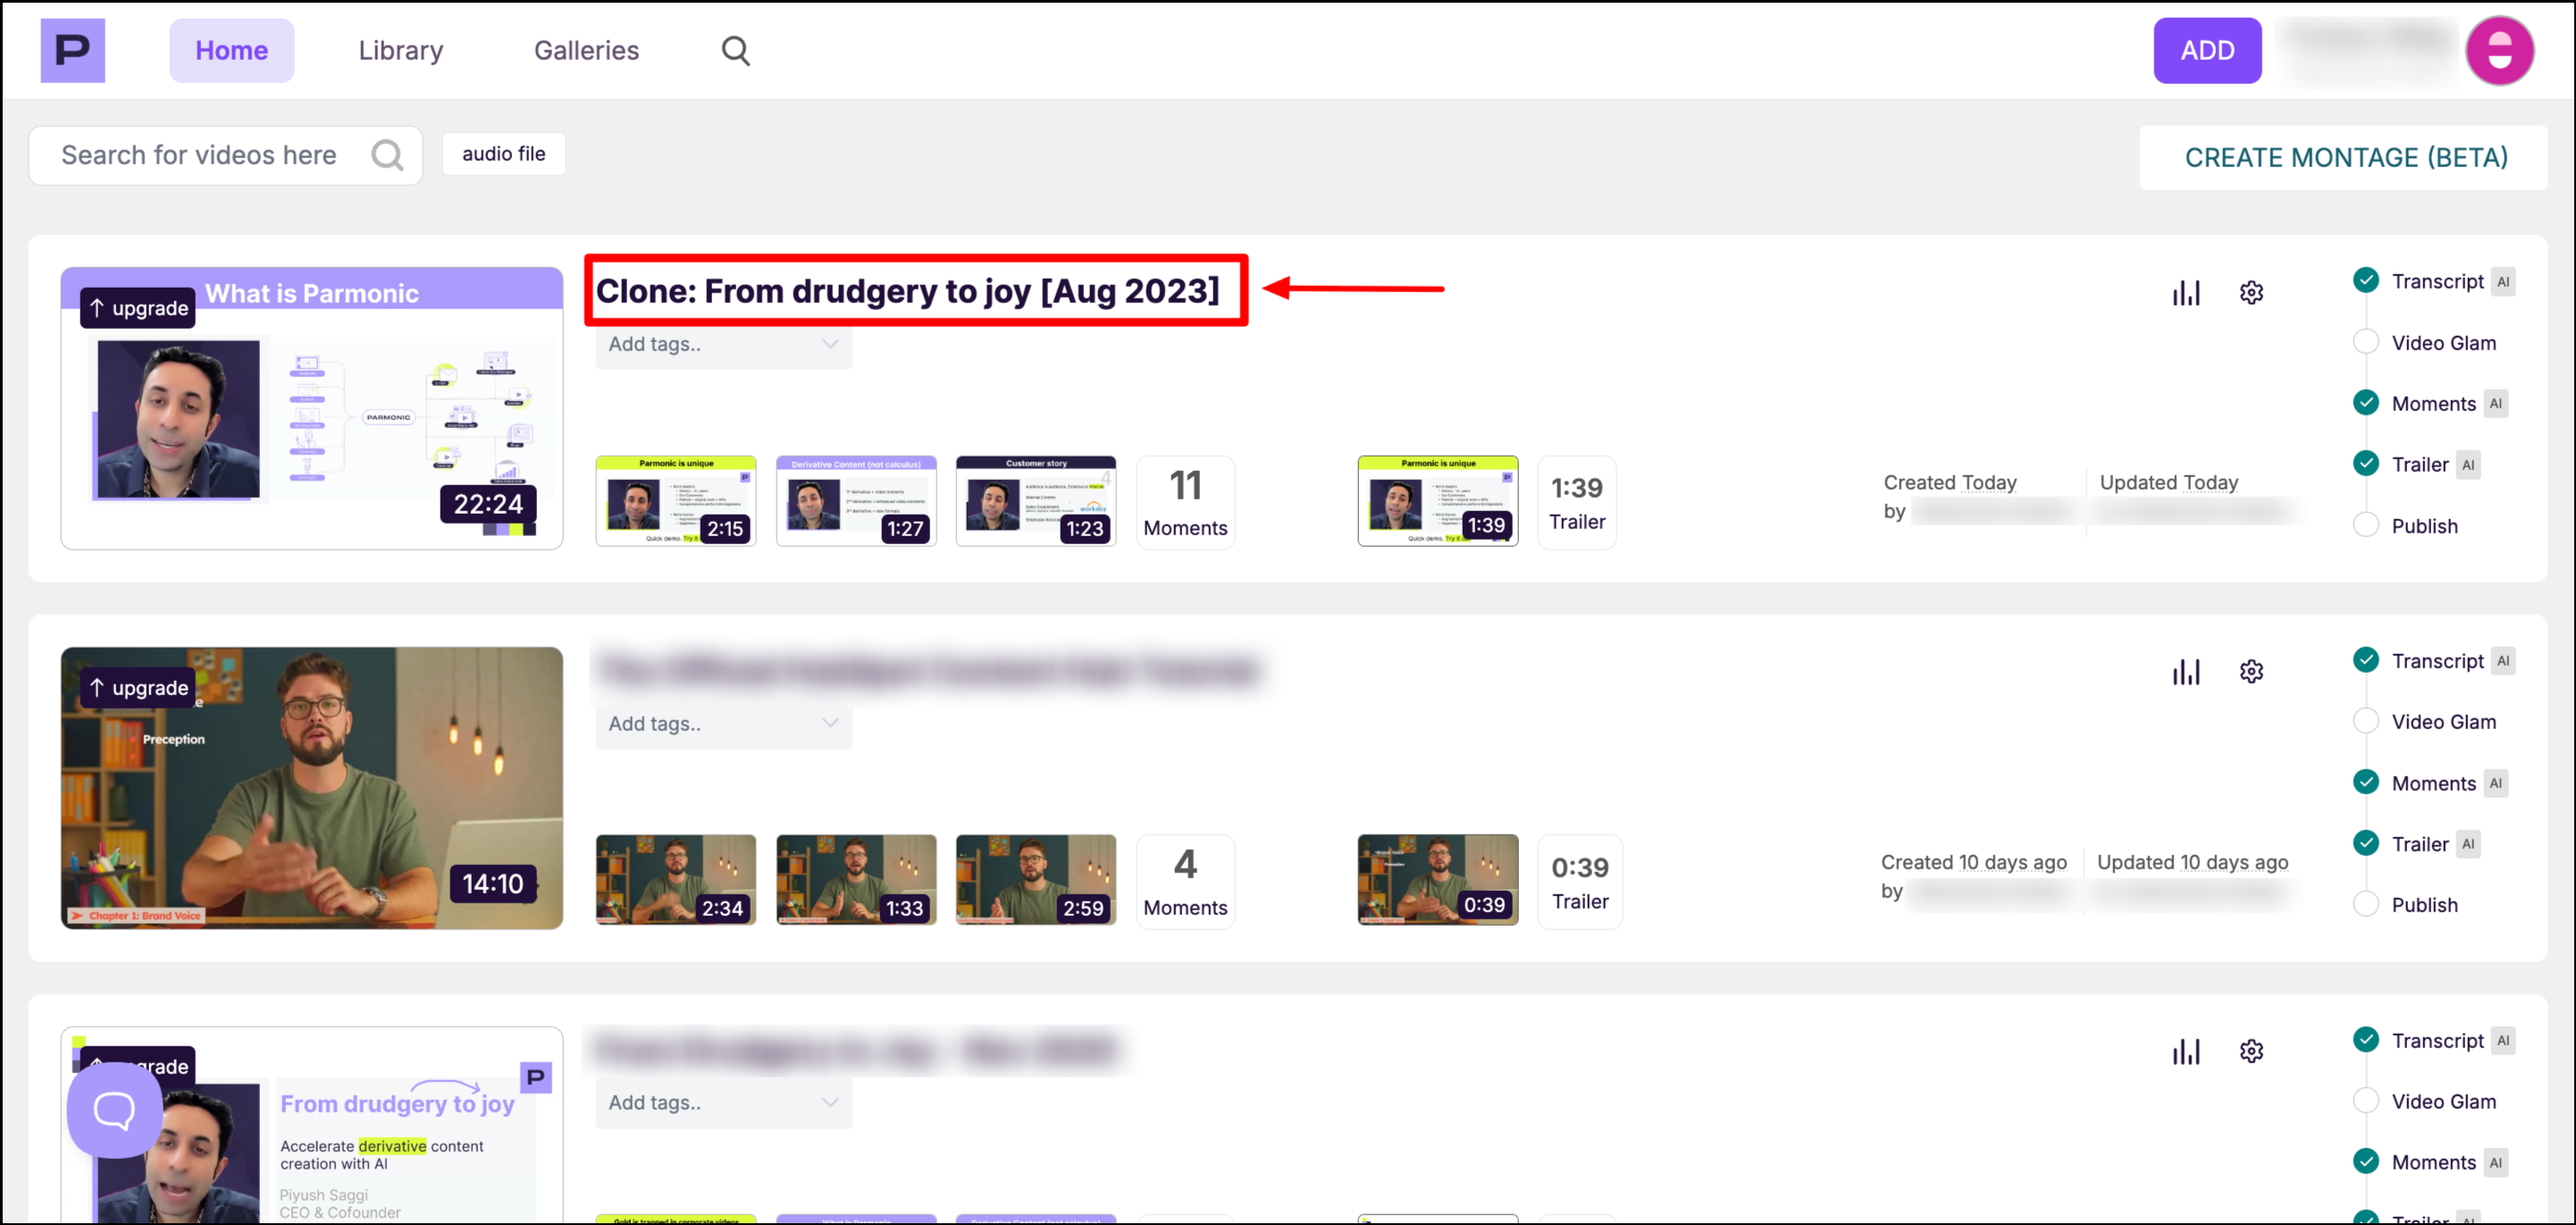Open settings gear for second video
Screen dimensions: 2576x1225
point(2251,671)
